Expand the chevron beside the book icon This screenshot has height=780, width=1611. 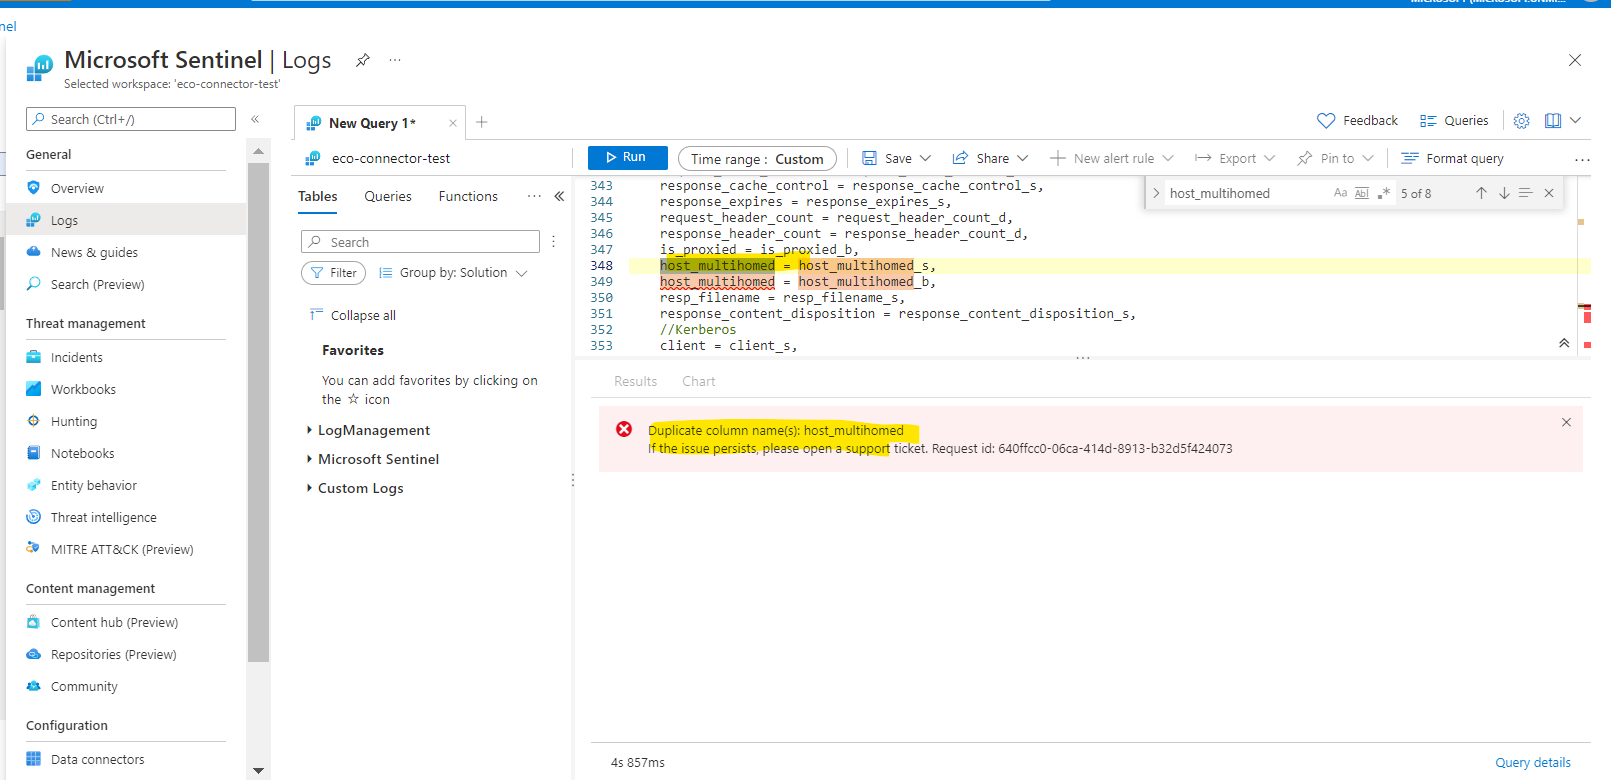pyautogui.click(x=1575, y=120)
